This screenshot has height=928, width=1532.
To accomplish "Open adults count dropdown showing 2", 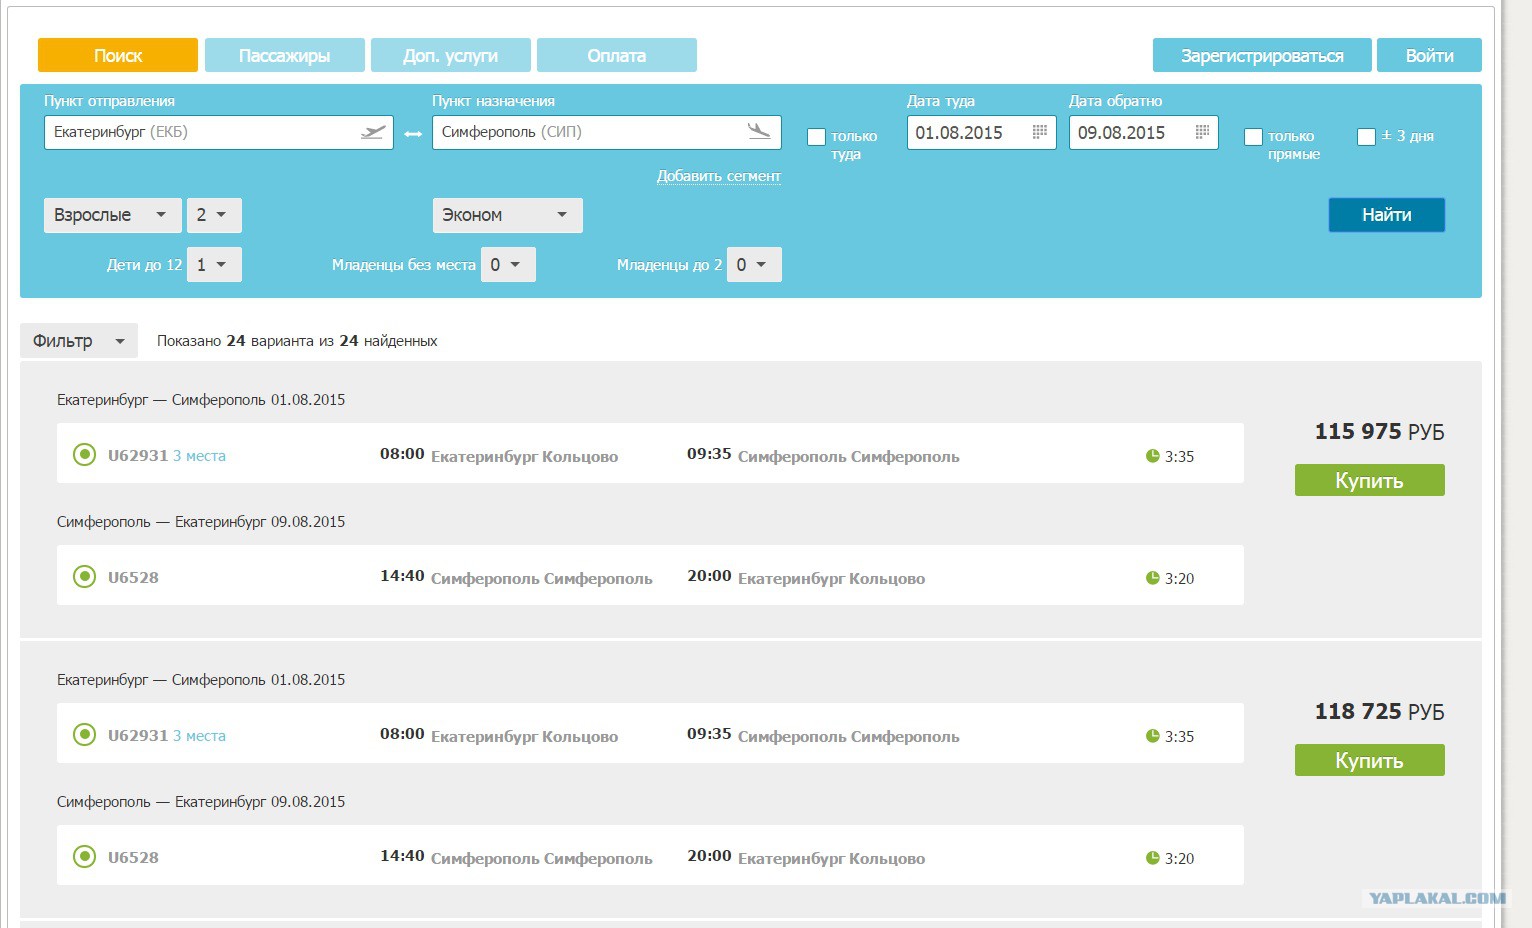I will pos(214,215).
